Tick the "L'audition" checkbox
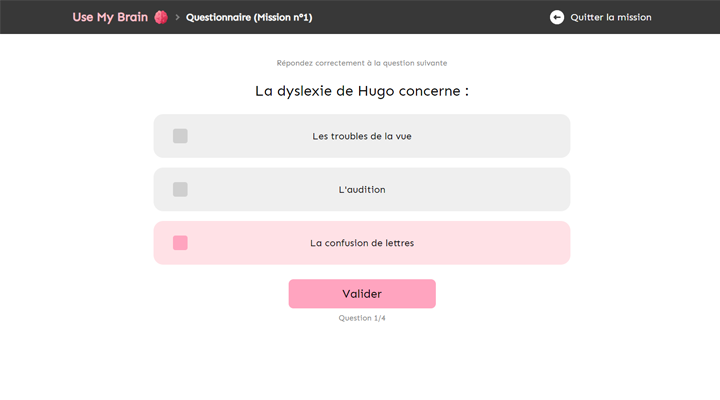This screenshot has height=400, width=720. click(180, 189)
